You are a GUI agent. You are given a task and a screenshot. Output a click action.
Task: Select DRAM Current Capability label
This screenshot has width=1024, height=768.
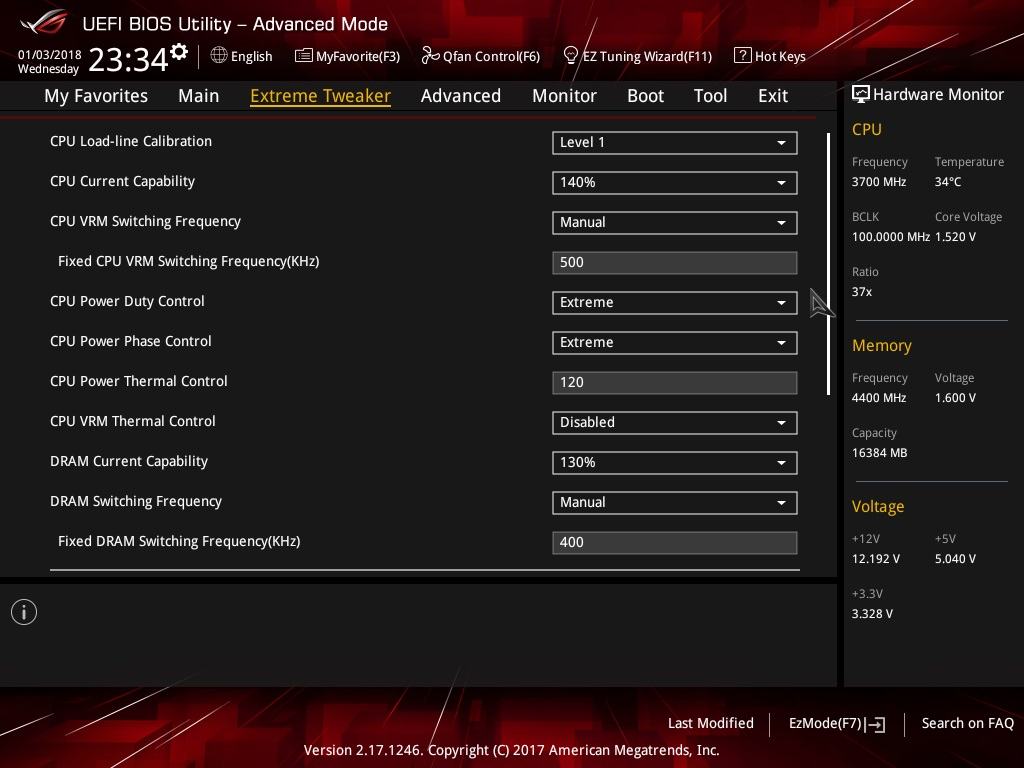point(129,461)
